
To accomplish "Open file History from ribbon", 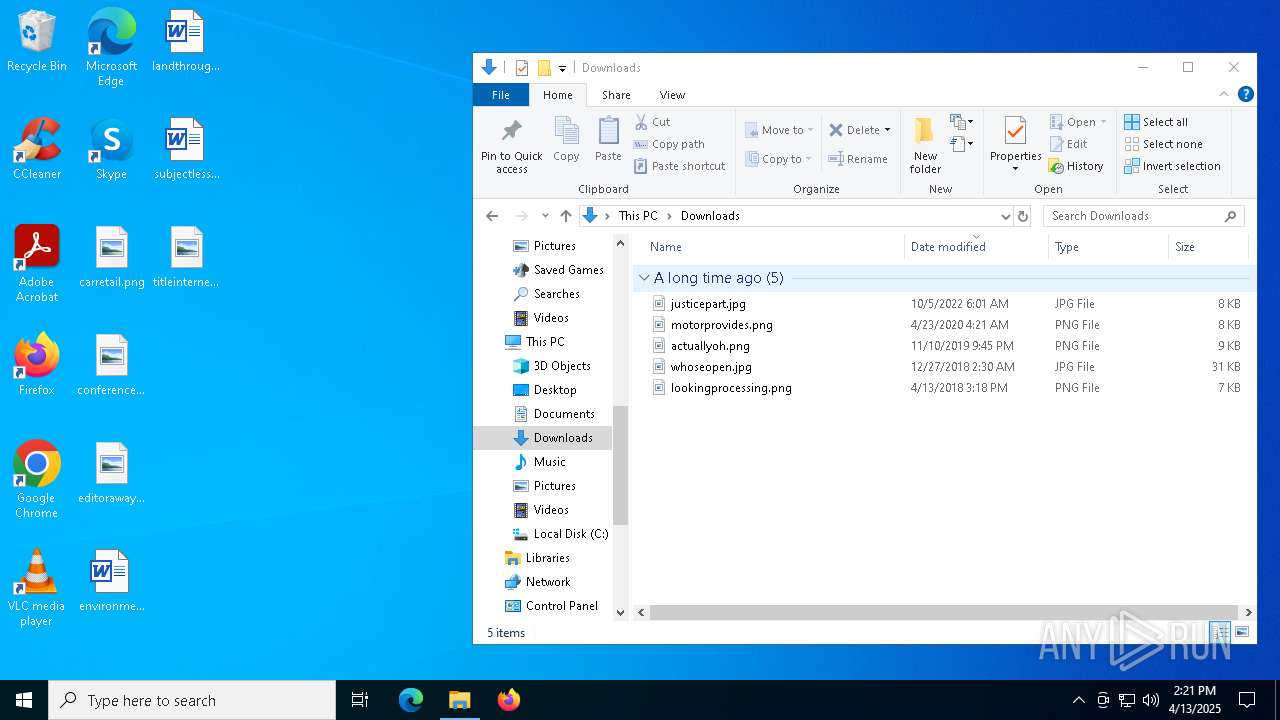I will pos(1076,166).
